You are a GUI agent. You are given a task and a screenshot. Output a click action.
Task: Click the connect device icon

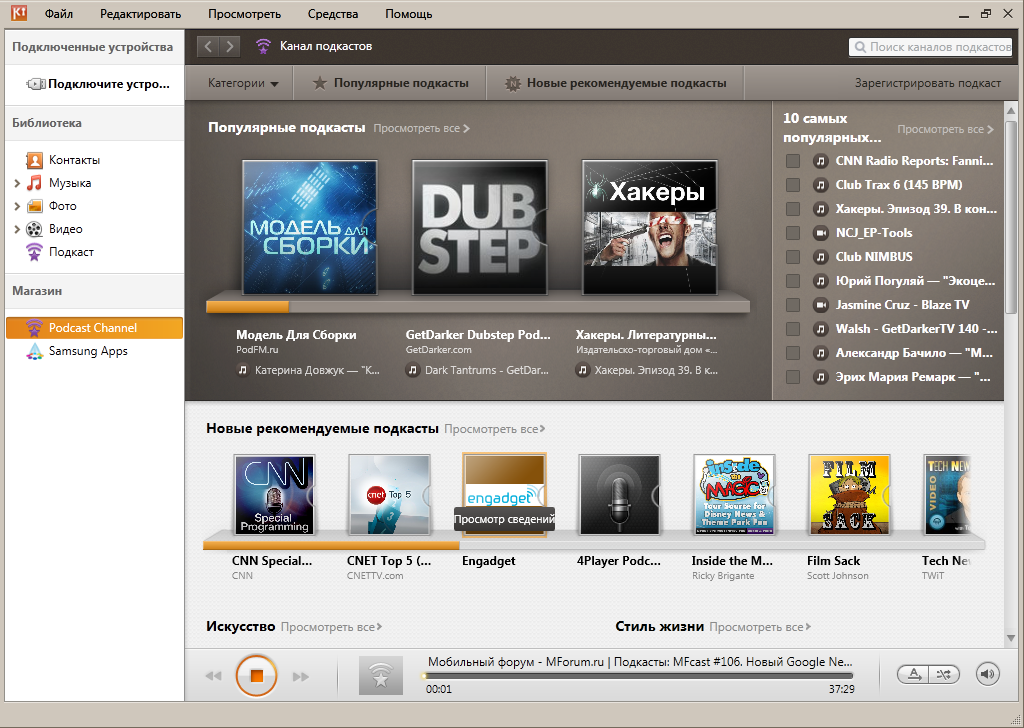tap(36, 84)
